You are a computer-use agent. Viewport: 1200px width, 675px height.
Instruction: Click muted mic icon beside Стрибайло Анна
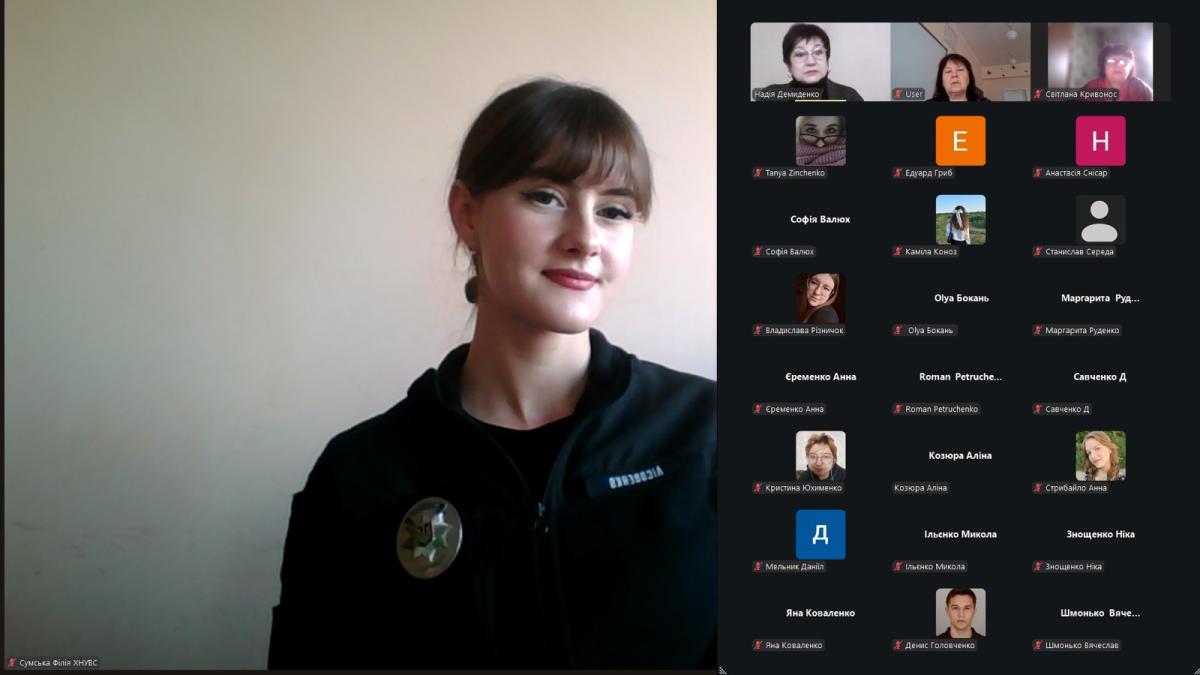coord(1038,488)
